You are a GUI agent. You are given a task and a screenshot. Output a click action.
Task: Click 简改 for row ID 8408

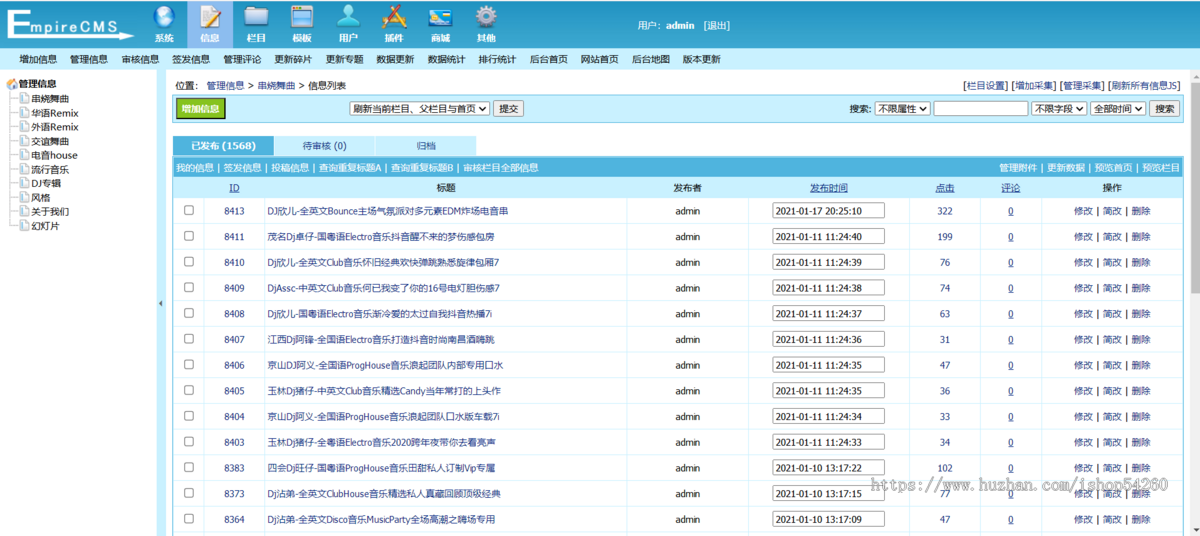tap(1112, 314)
